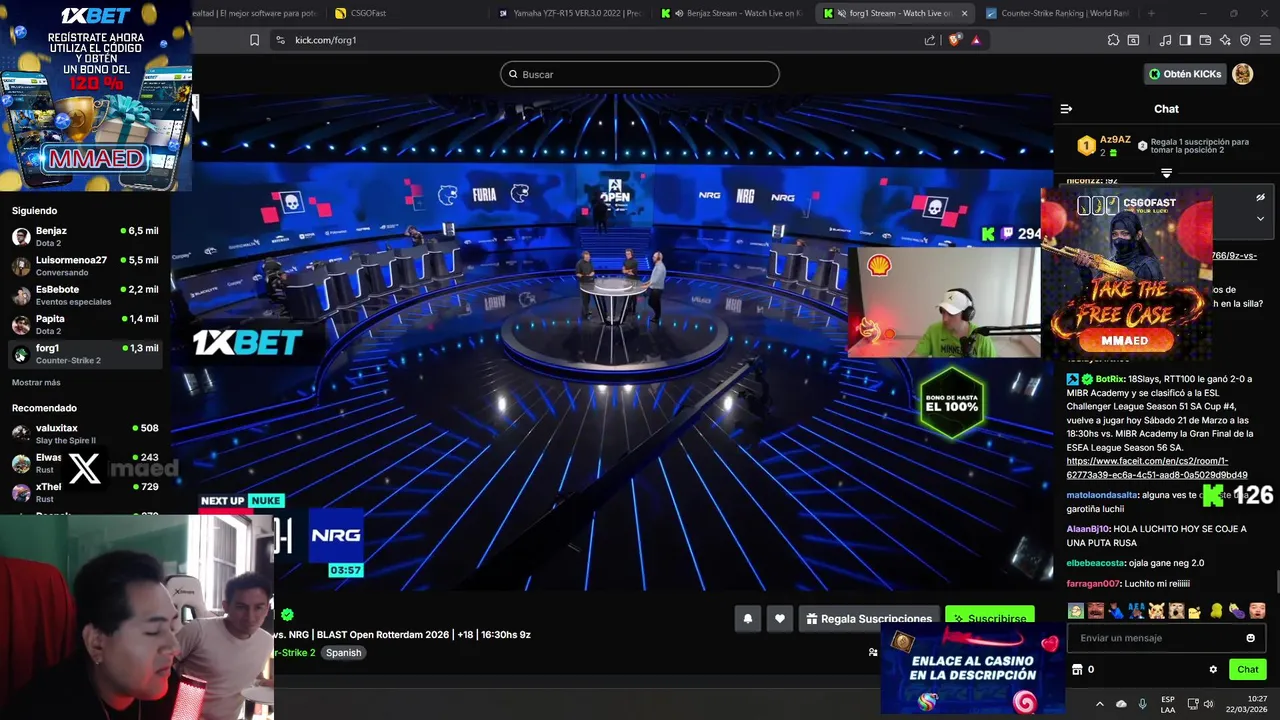Open OneDrive cloud icon in system tray
This screenshot has width=1280, height=720.
coord(1121,704)
